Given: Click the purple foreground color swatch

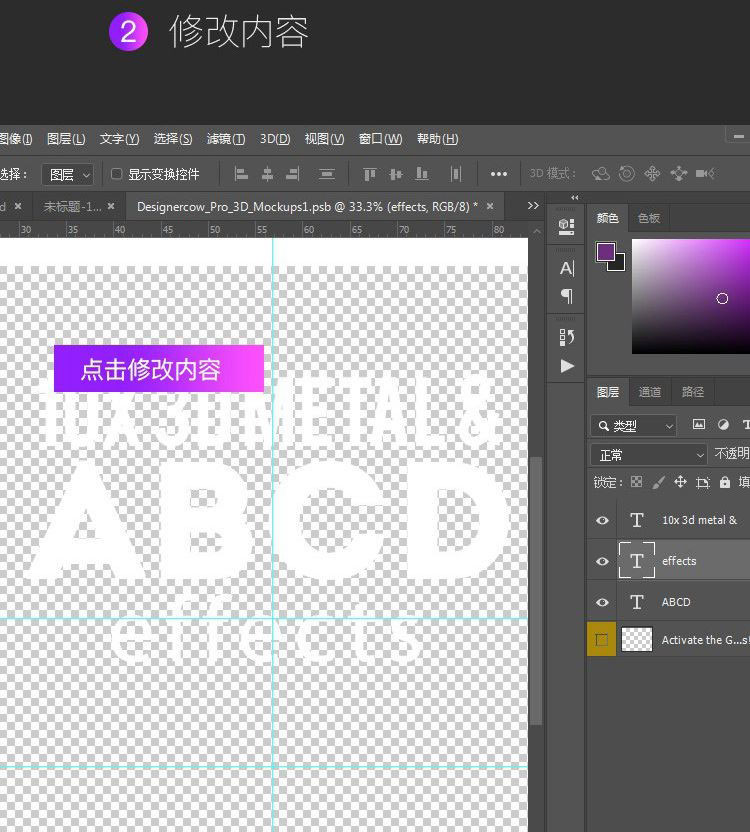Looking at the screenshot, I should pyautogui.click(x=606, y=252).
